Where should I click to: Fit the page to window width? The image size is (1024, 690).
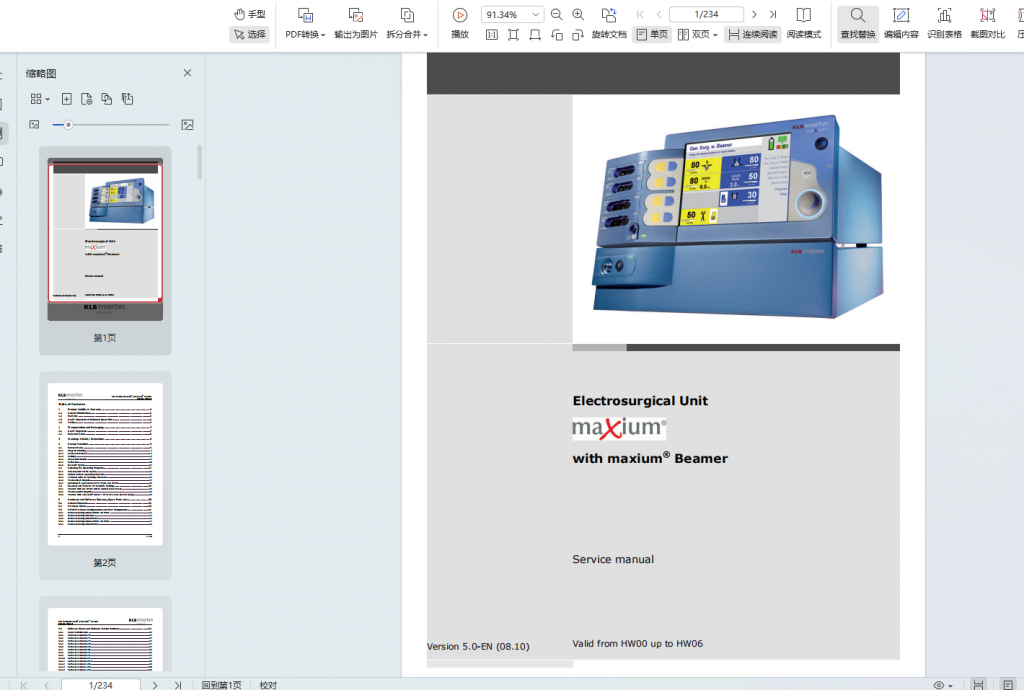(535, 35)
